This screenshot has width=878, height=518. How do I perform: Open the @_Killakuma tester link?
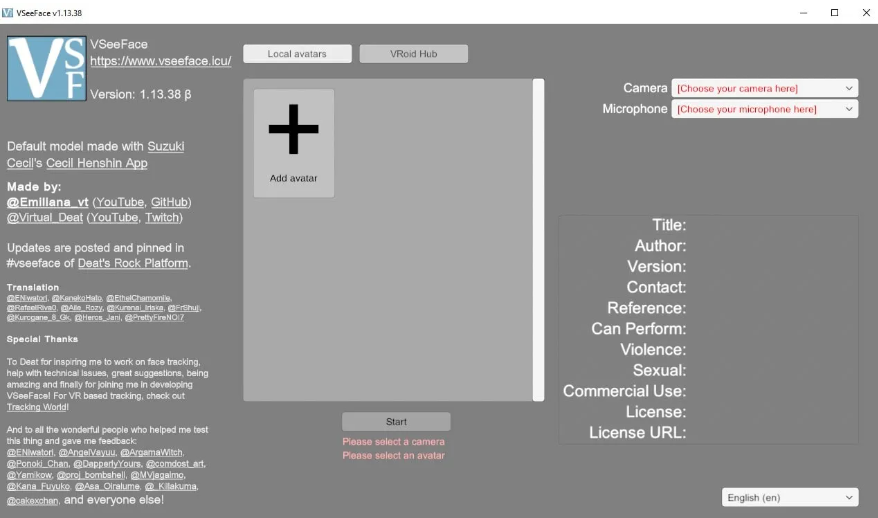click(170, 486)
